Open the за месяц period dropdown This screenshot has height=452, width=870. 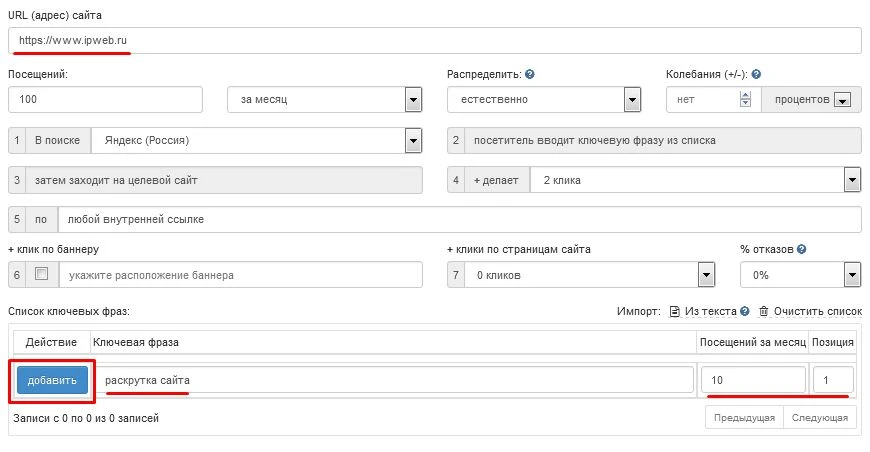click(412, 99)
